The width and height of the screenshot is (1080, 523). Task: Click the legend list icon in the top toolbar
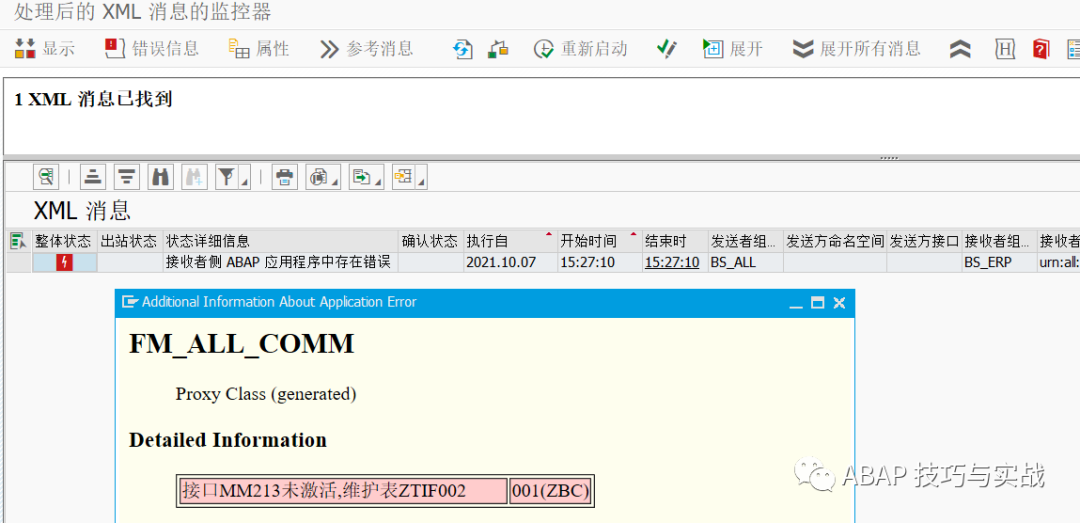pos(1073,49)
